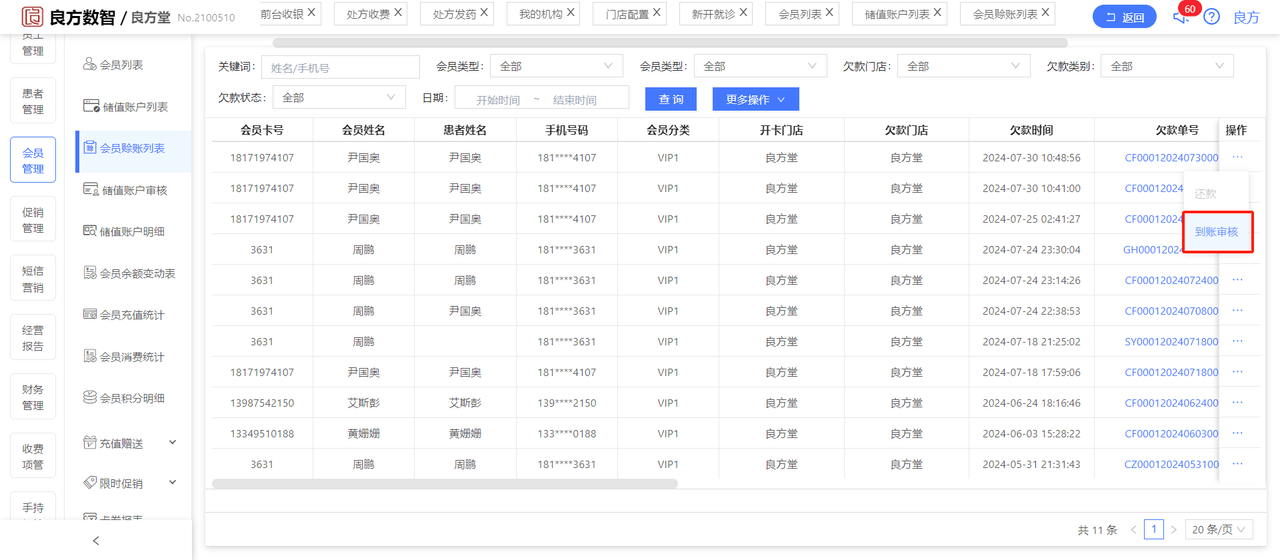The width and height of the screenshot is (1280, 560).
Task: Close the 新开就诊 tab
Action: point(744,13)
